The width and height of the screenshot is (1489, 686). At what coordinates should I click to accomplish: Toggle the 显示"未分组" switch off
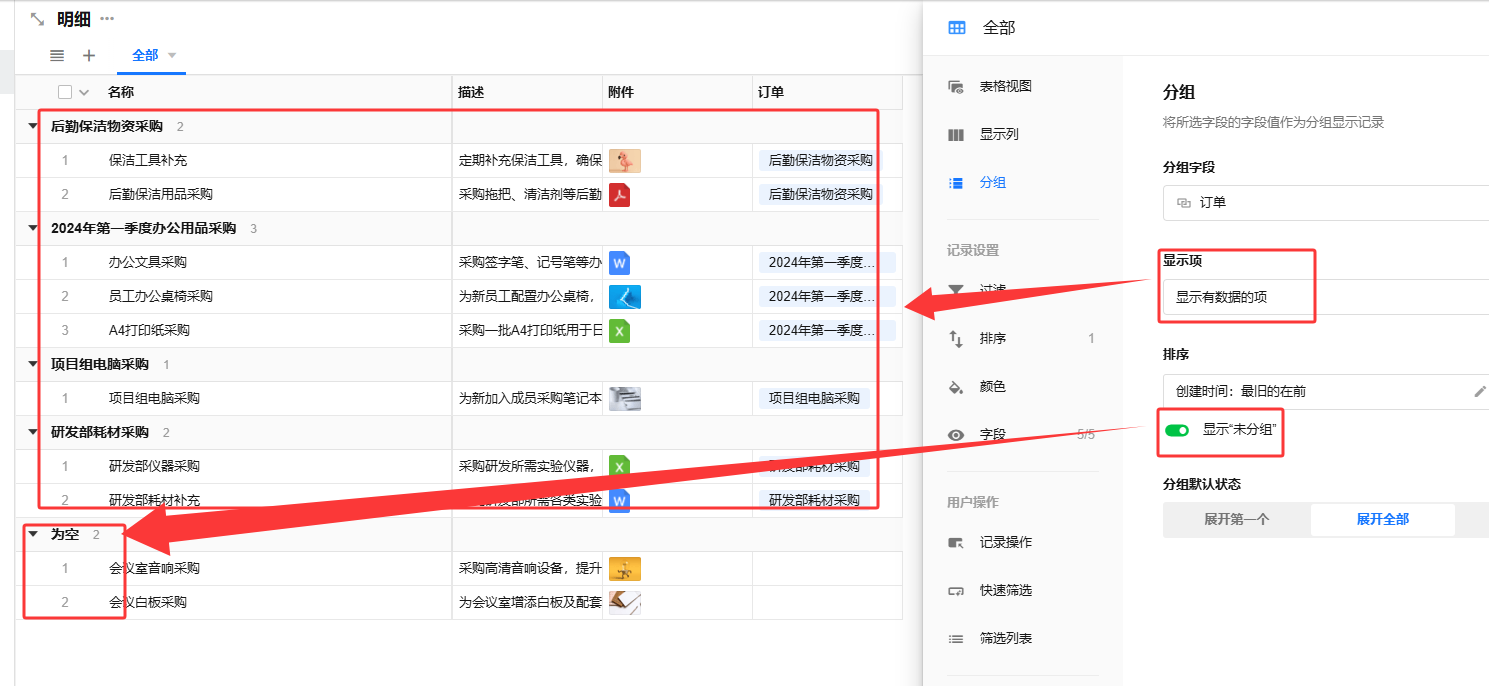pyautogui.click(x=1177, y=430)
